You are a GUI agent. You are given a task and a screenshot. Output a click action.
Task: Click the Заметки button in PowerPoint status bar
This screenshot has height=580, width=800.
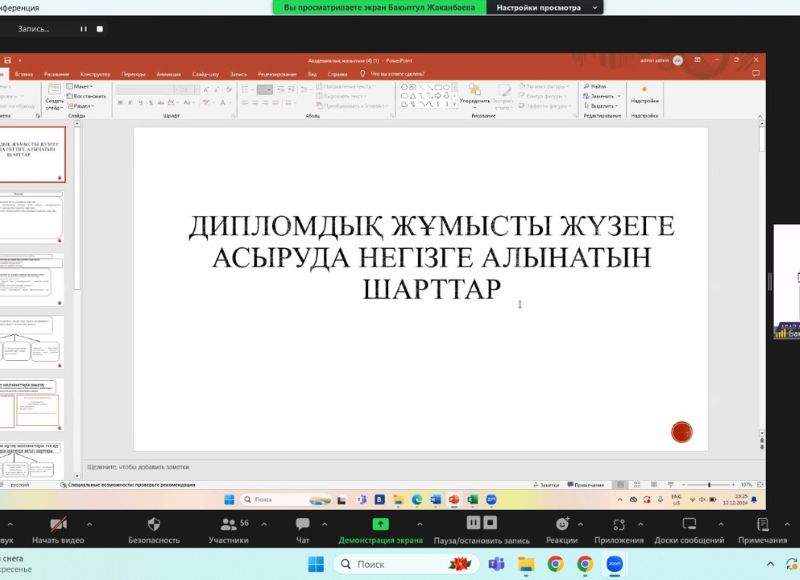coord(548,485)
